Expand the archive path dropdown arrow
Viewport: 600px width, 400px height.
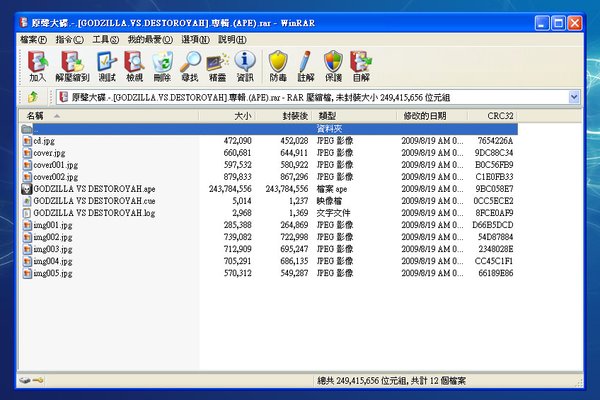pyautogui.click(x=574, y=97)
